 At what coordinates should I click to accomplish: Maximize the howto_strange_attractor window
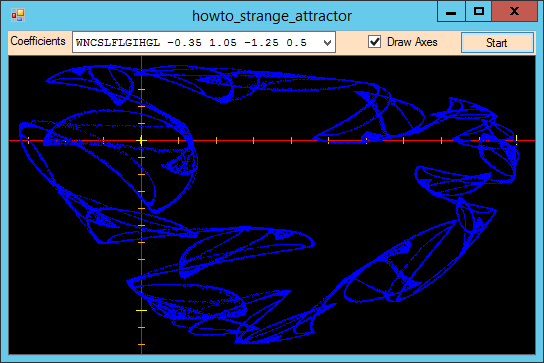[479, 12]
